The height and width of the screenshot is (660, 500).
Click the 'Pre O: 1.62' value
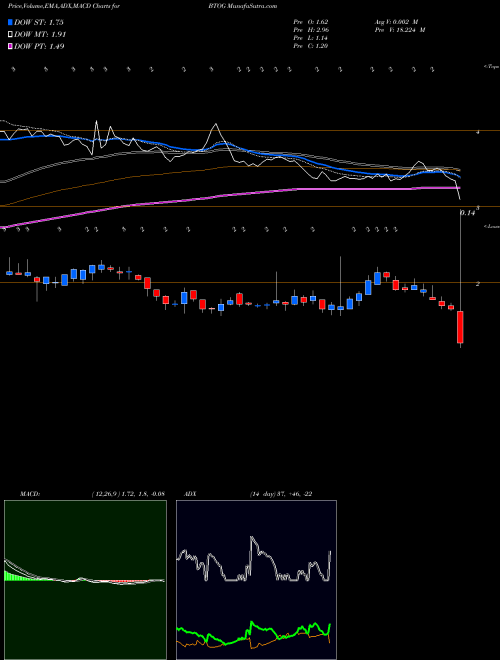[x=311, y=22]
